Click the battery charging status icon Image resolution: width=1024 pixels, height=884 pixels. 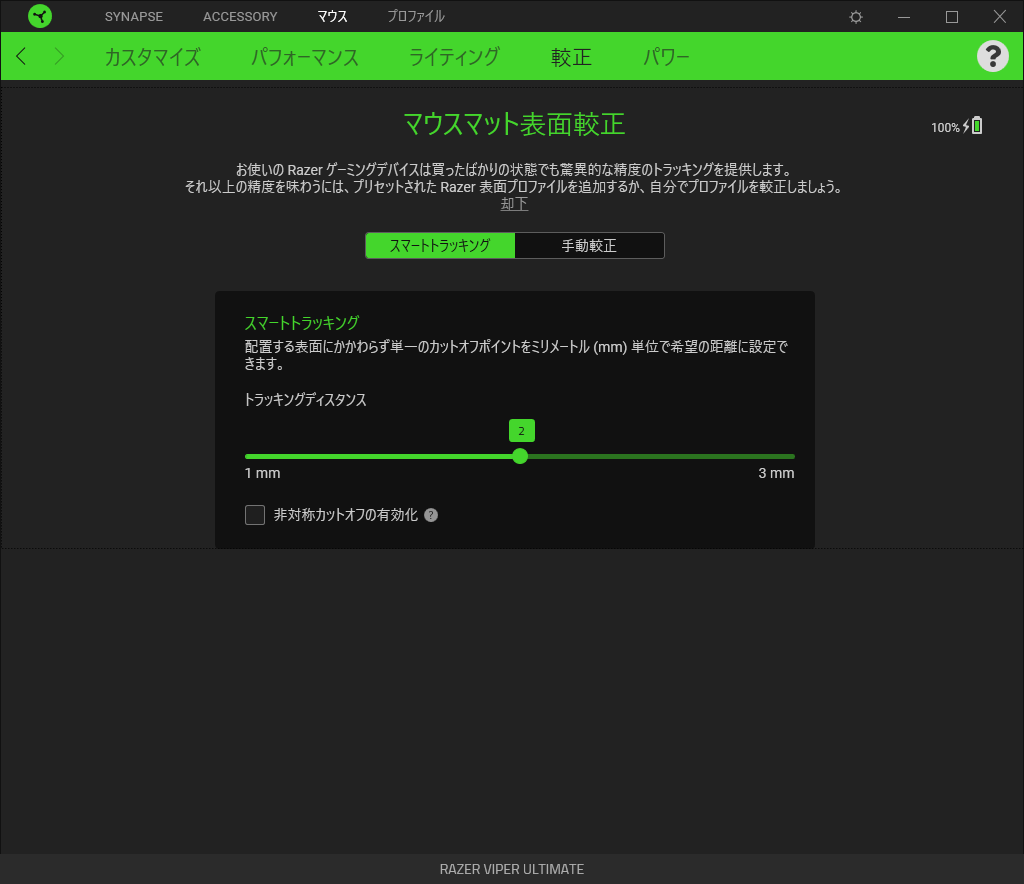tap(972, 125)
